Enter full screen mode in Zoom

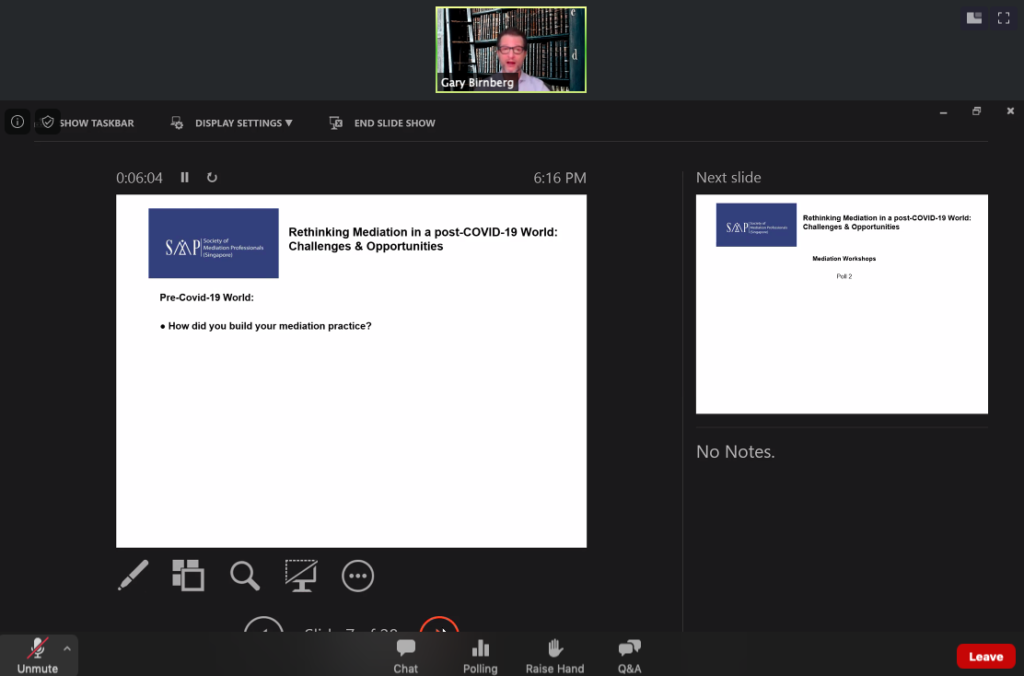click(1004, 18)
